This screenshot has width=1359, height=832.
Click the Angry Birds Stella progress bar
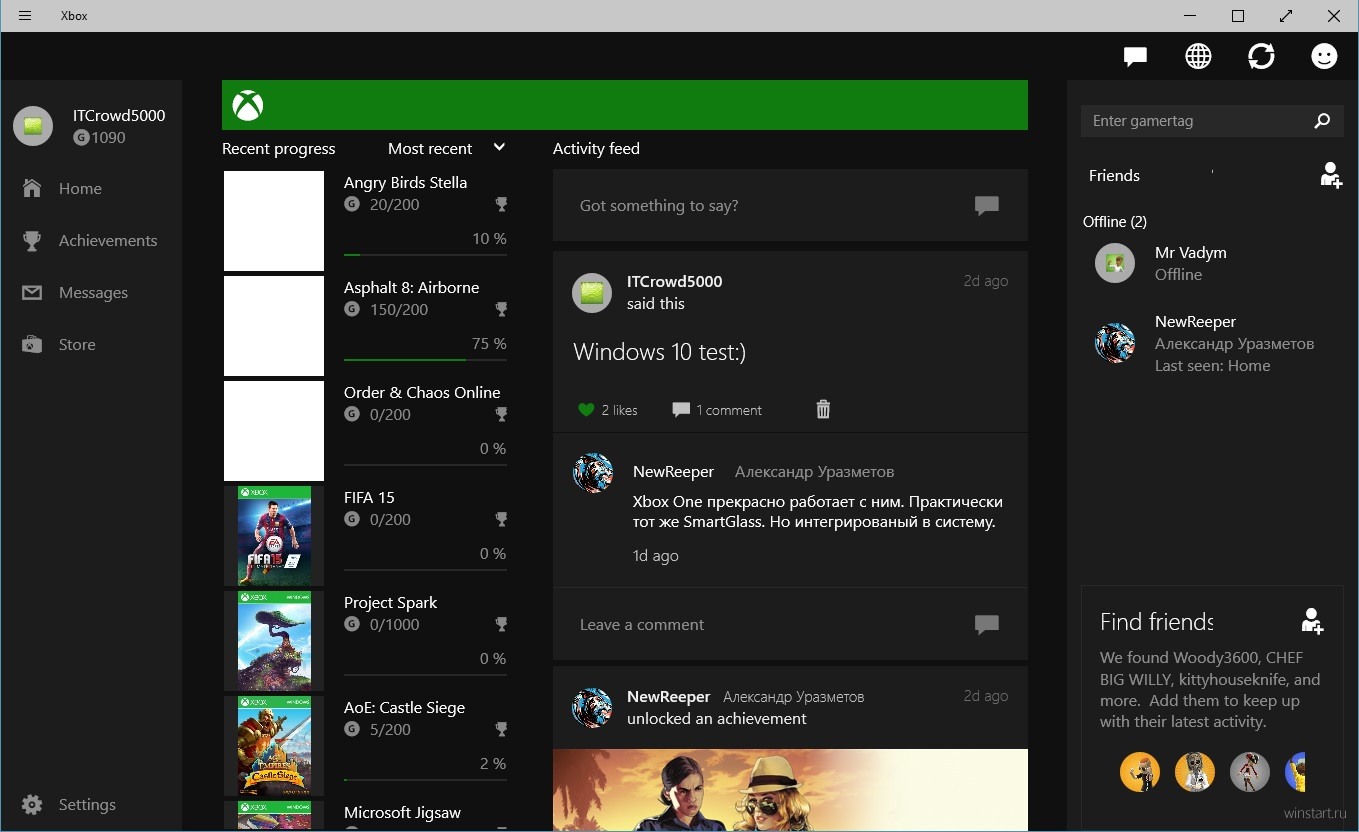(x=425, y=255)
